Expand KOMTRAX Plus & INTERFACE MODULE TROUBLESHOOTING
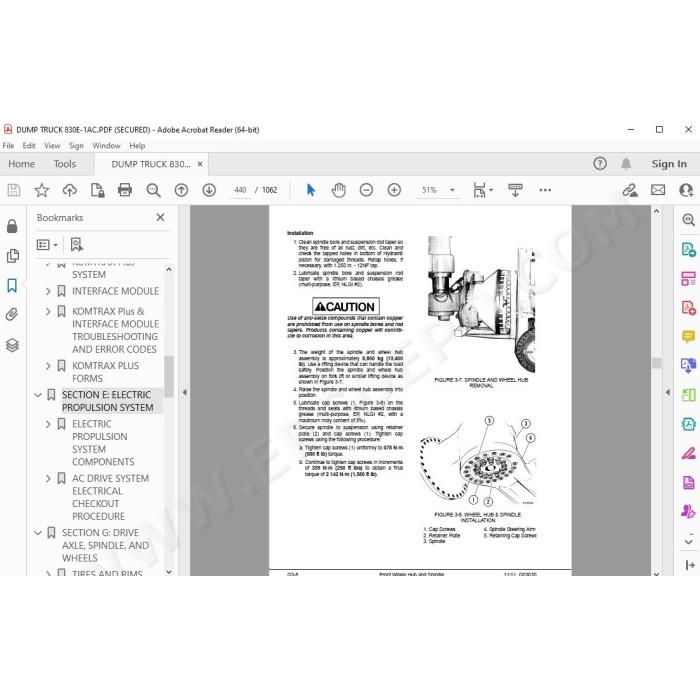Image resolution: width=700 pixels, height=700 pixels. coord(48,311)
